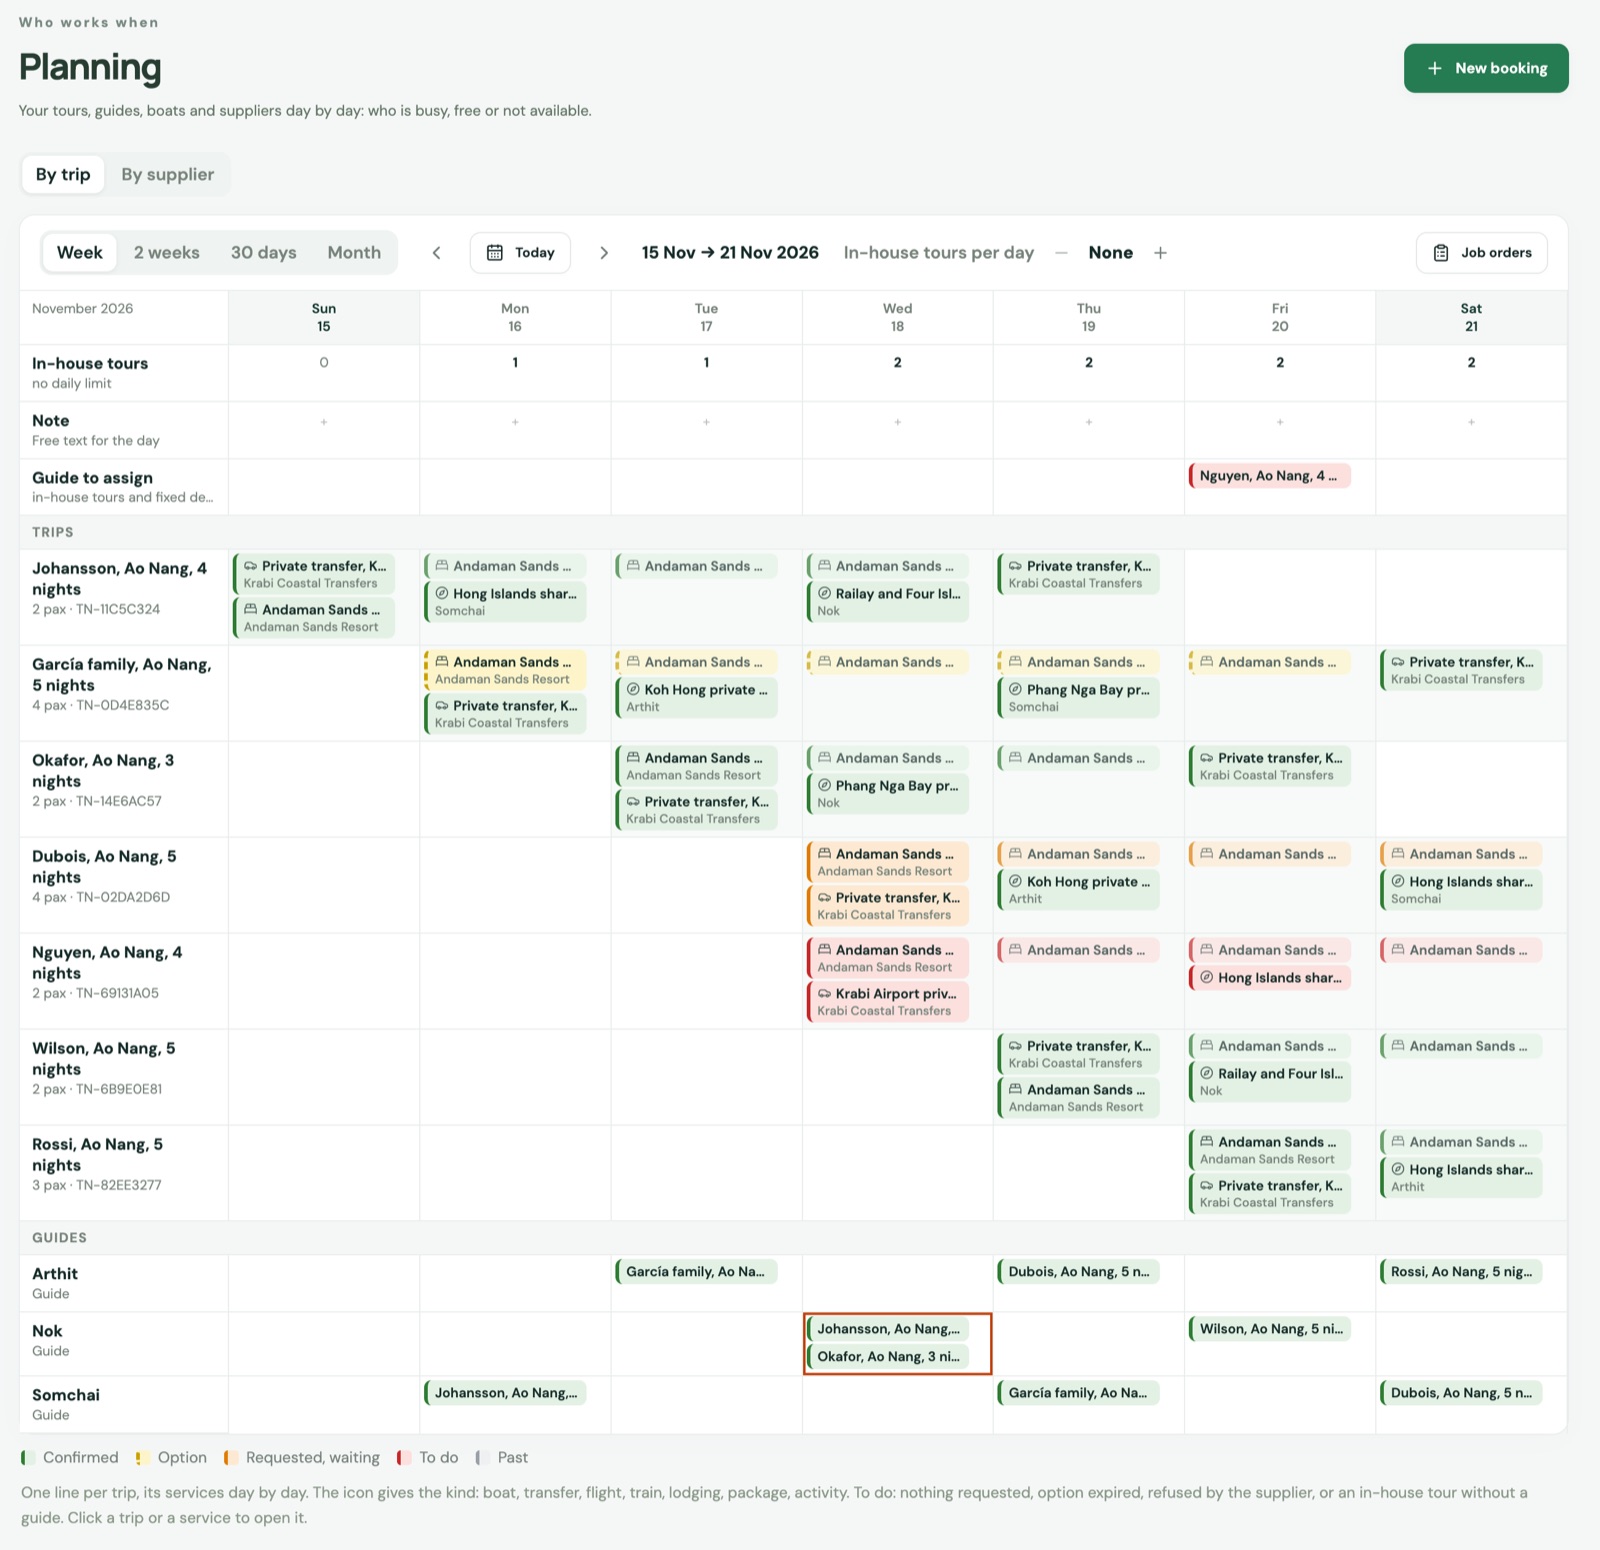1600x1550 pixels.
Task: Decrease in-house tours per day limit
Action: 1061,253
